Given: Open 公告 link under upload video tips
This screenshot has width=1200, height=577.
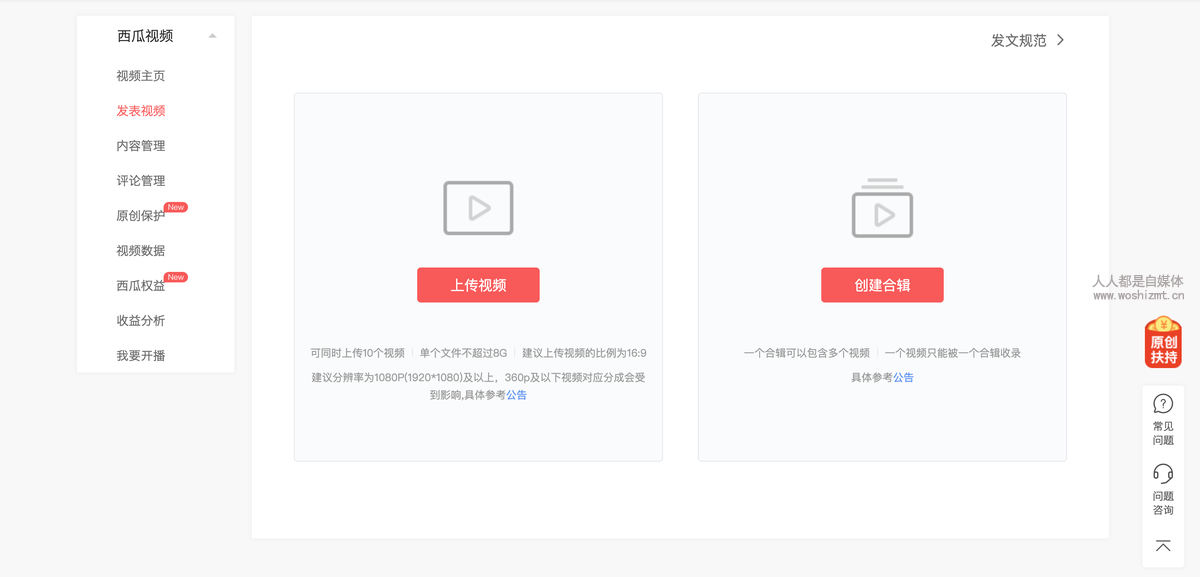Looking at the screenshot, I should pos(516,395).
